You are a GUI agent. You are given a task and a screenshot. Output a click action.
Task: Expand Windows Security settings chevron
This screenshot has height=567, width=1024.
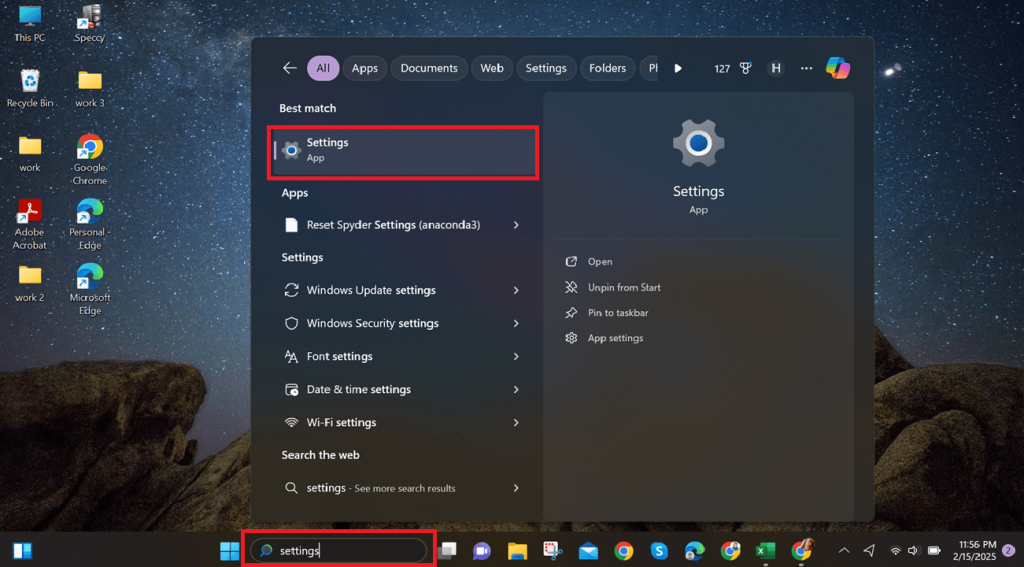point(516,323)
